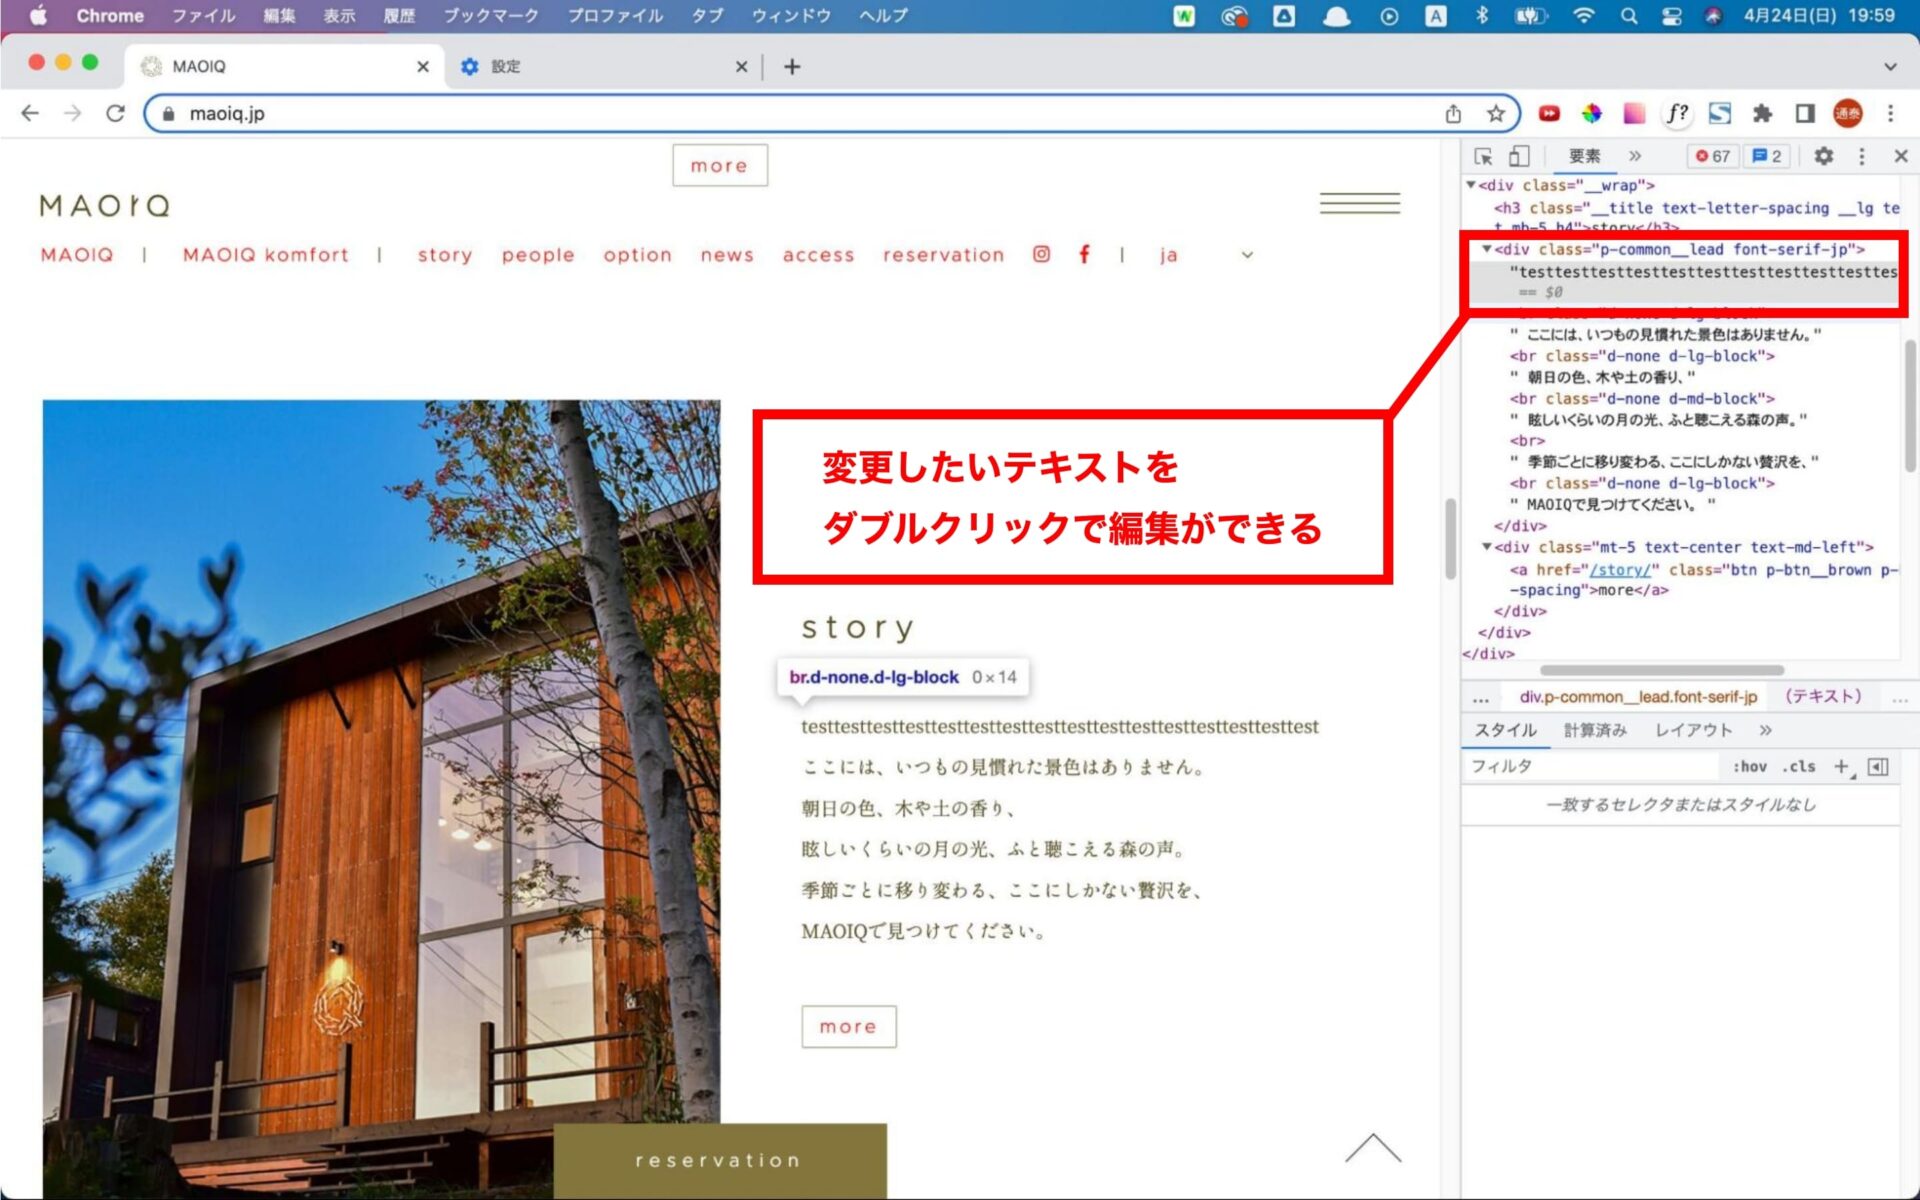Open the Instagram icon link
Image resolution: width=1920 pixels, height=1200 pixels.
[x=1041, y=254]
